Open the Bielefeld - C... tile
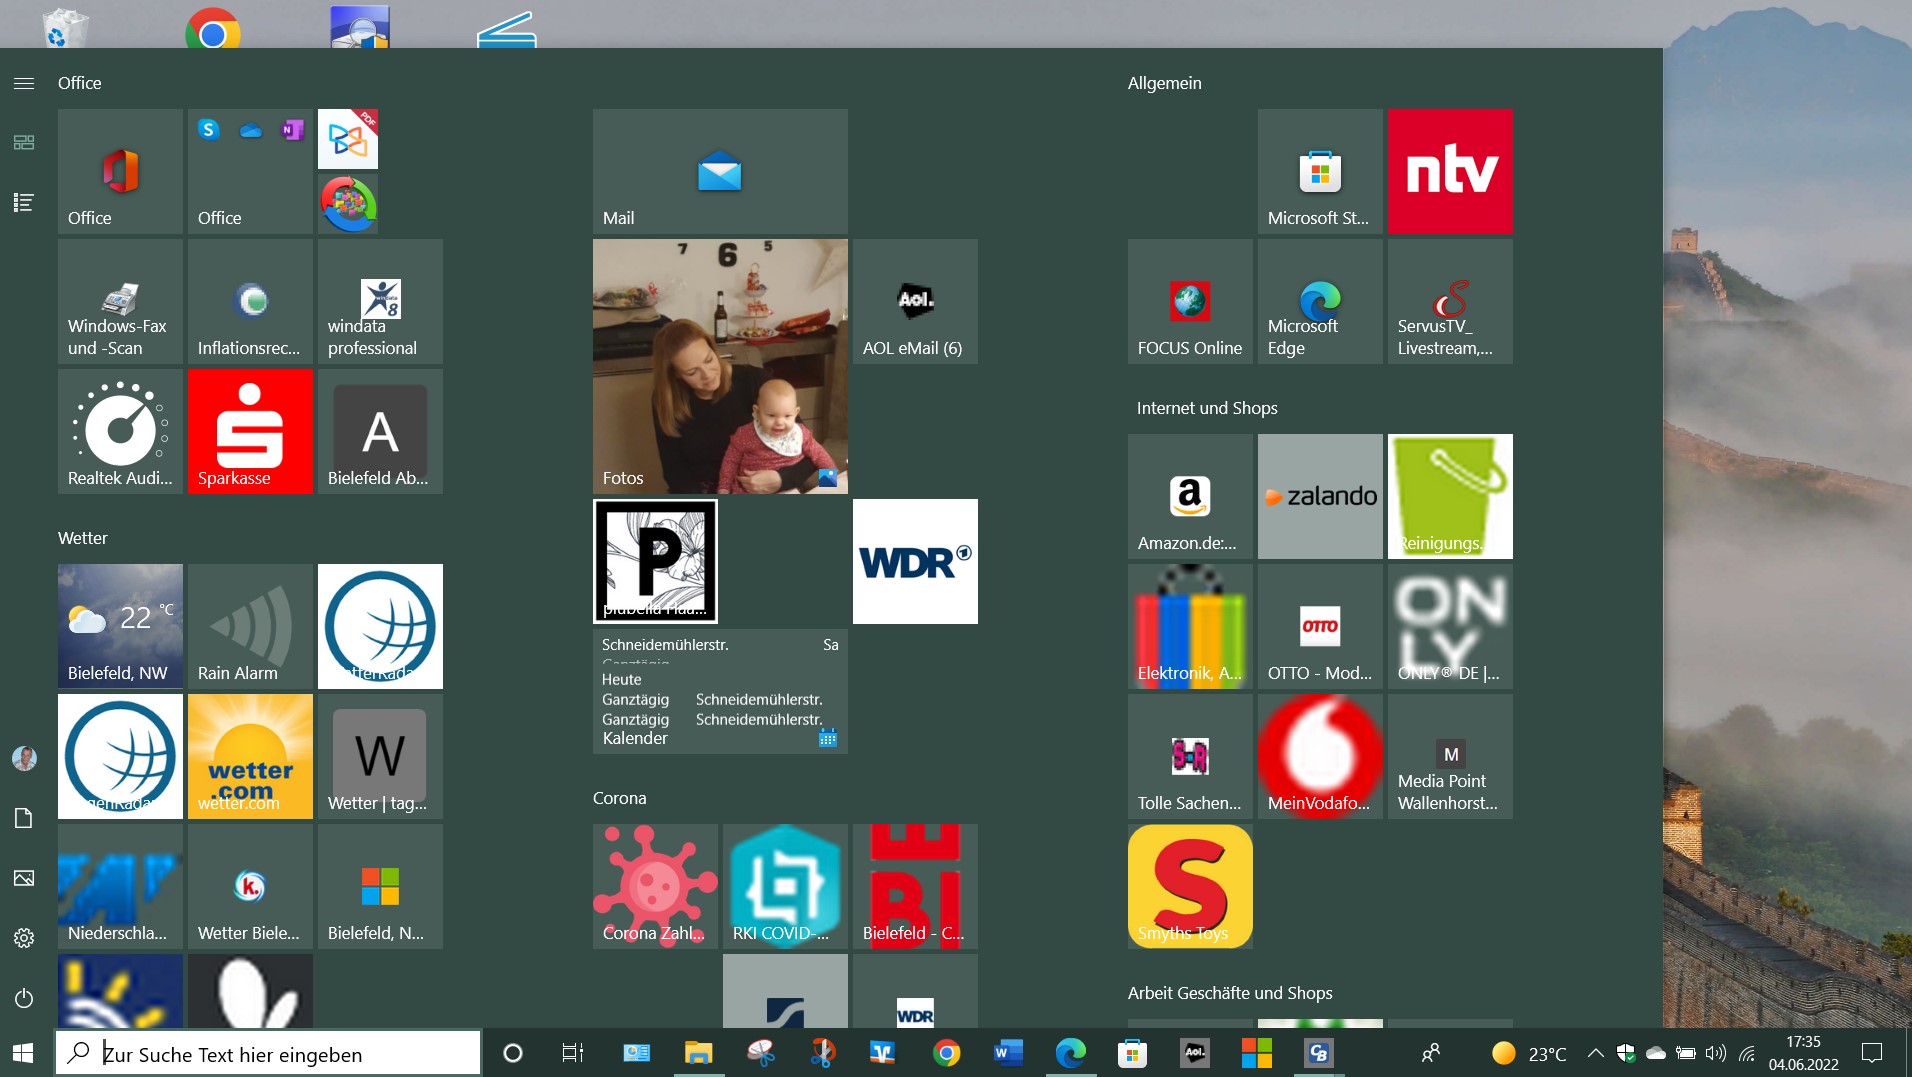This screenshot has height=1077, width=1912. coord(915,886)
